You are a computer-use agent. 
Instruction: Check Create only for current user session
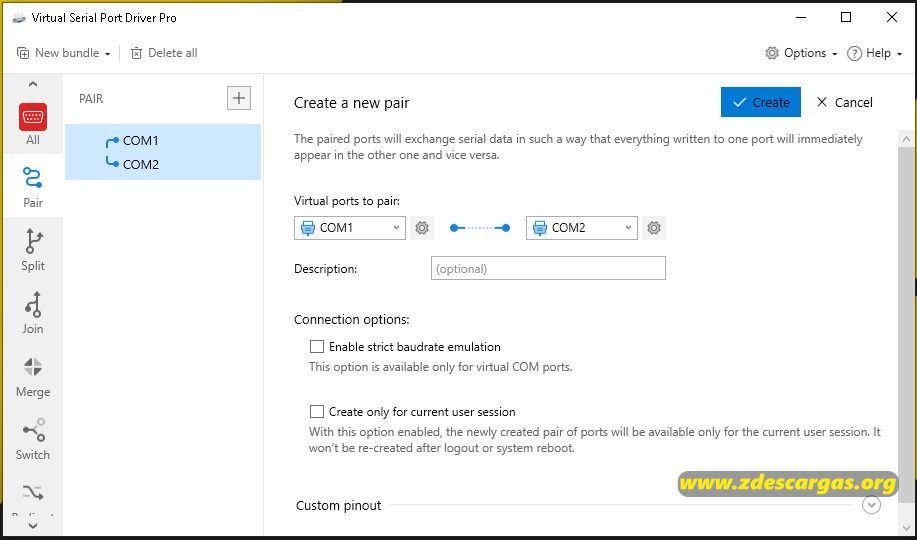pos(316,412)
